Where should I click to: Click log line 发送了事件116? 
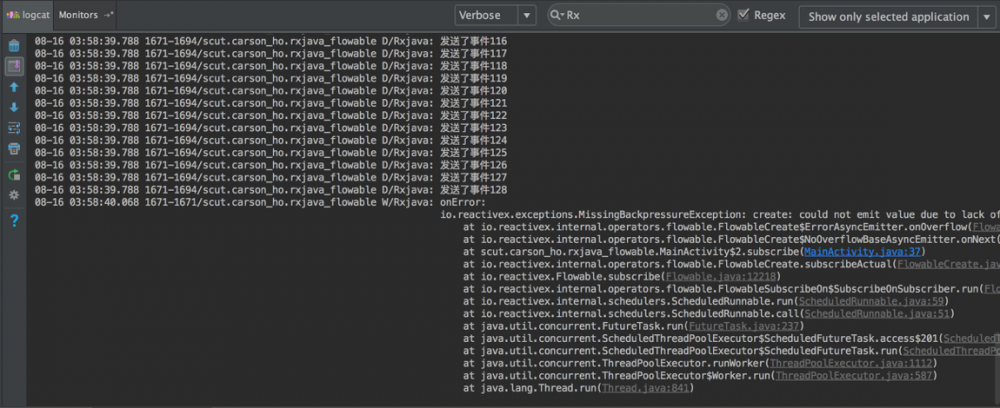click(x=271, y=41)
